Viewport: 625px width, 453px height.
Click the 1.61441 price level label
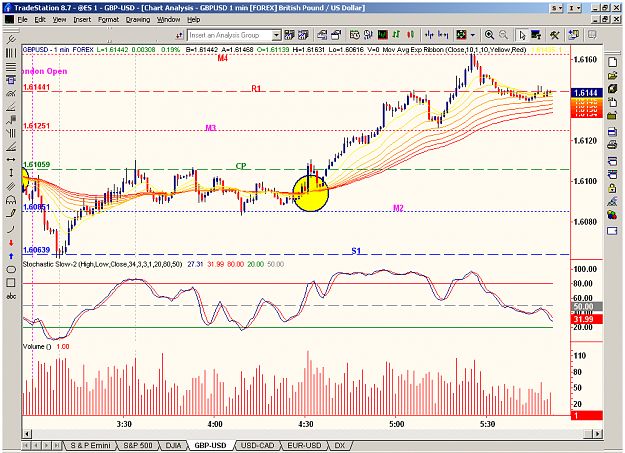click(36, 87)
